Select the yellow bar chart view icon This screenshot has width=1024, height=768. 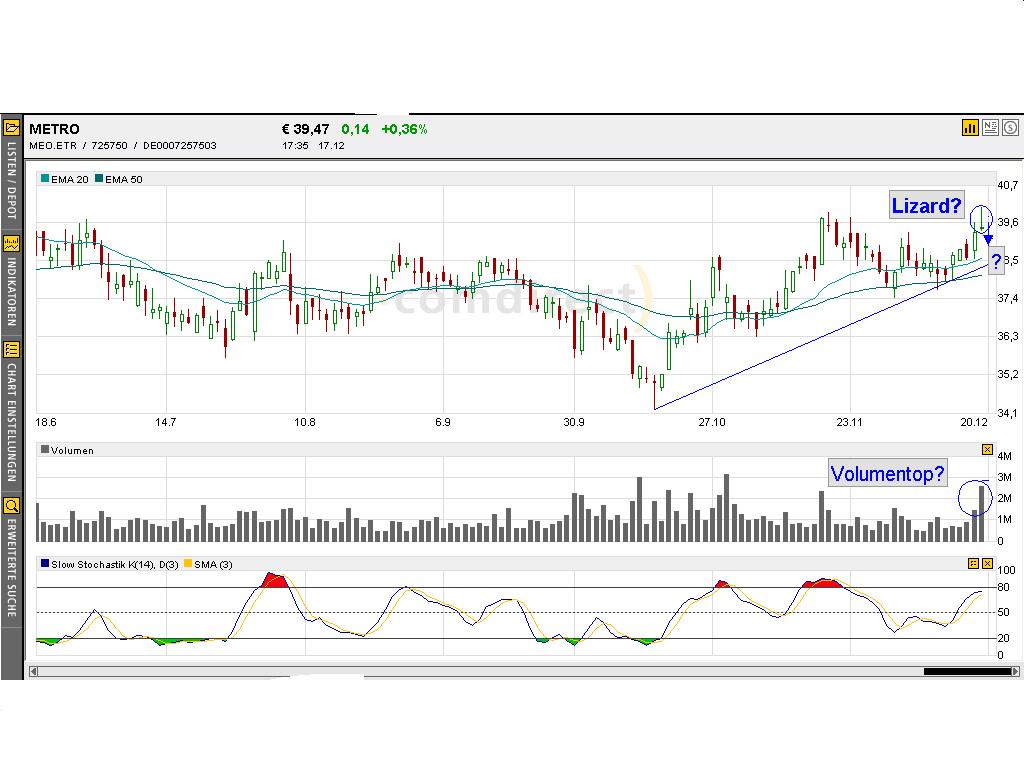click(x=970, y=127)
